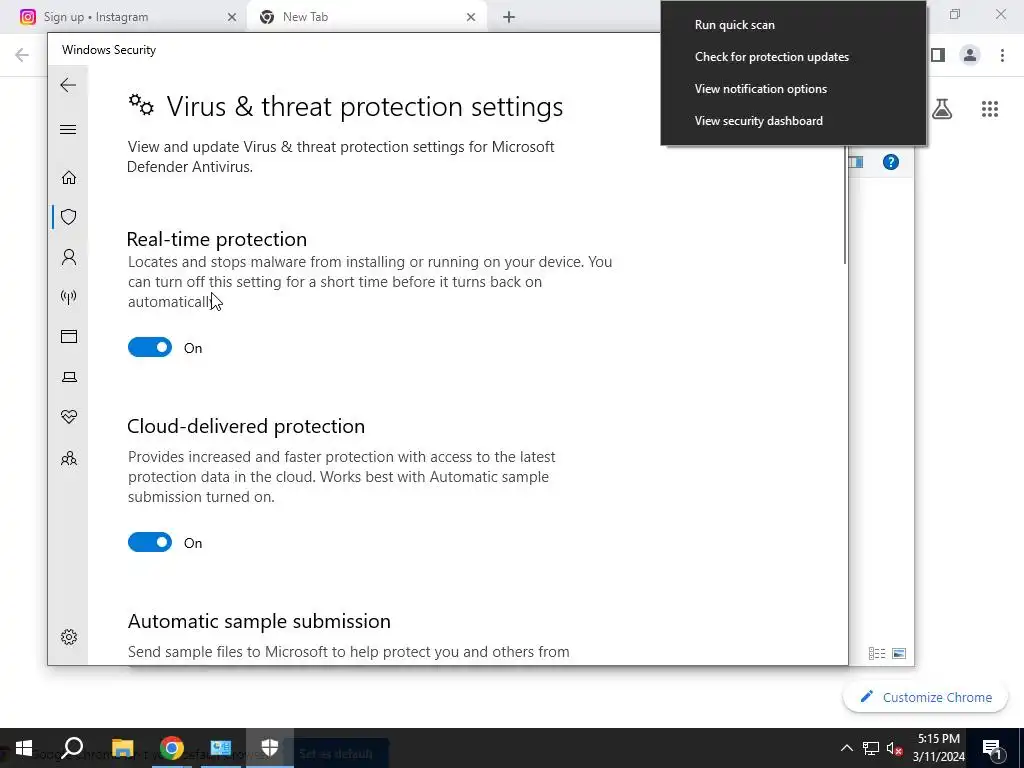
Task: Select Virus & threat protection shield icon
Action: (x=69, y=217)
